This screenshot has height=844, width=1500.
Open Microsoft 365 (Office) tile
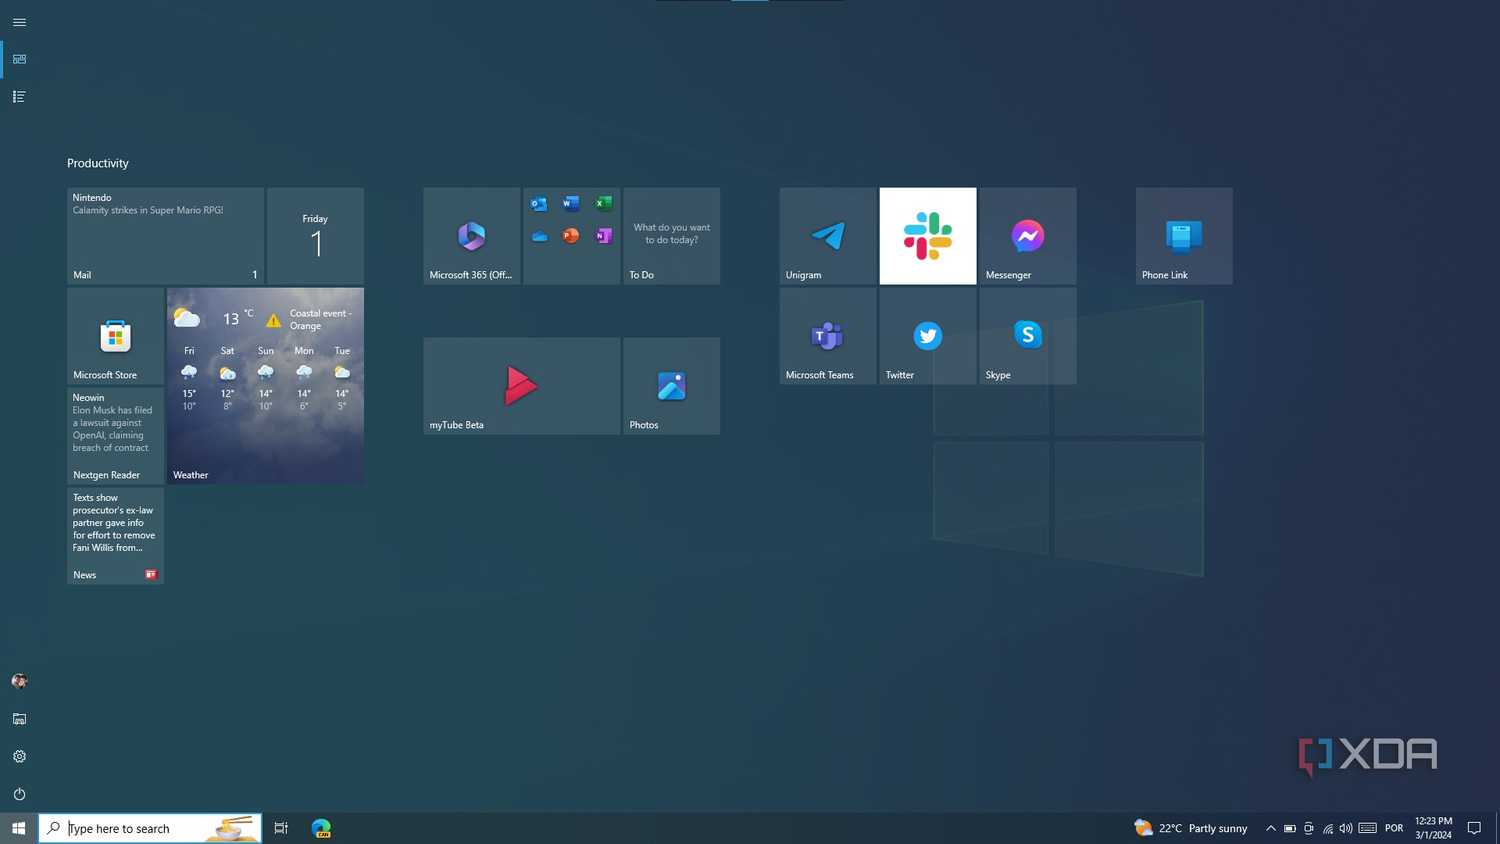(472, 236)
